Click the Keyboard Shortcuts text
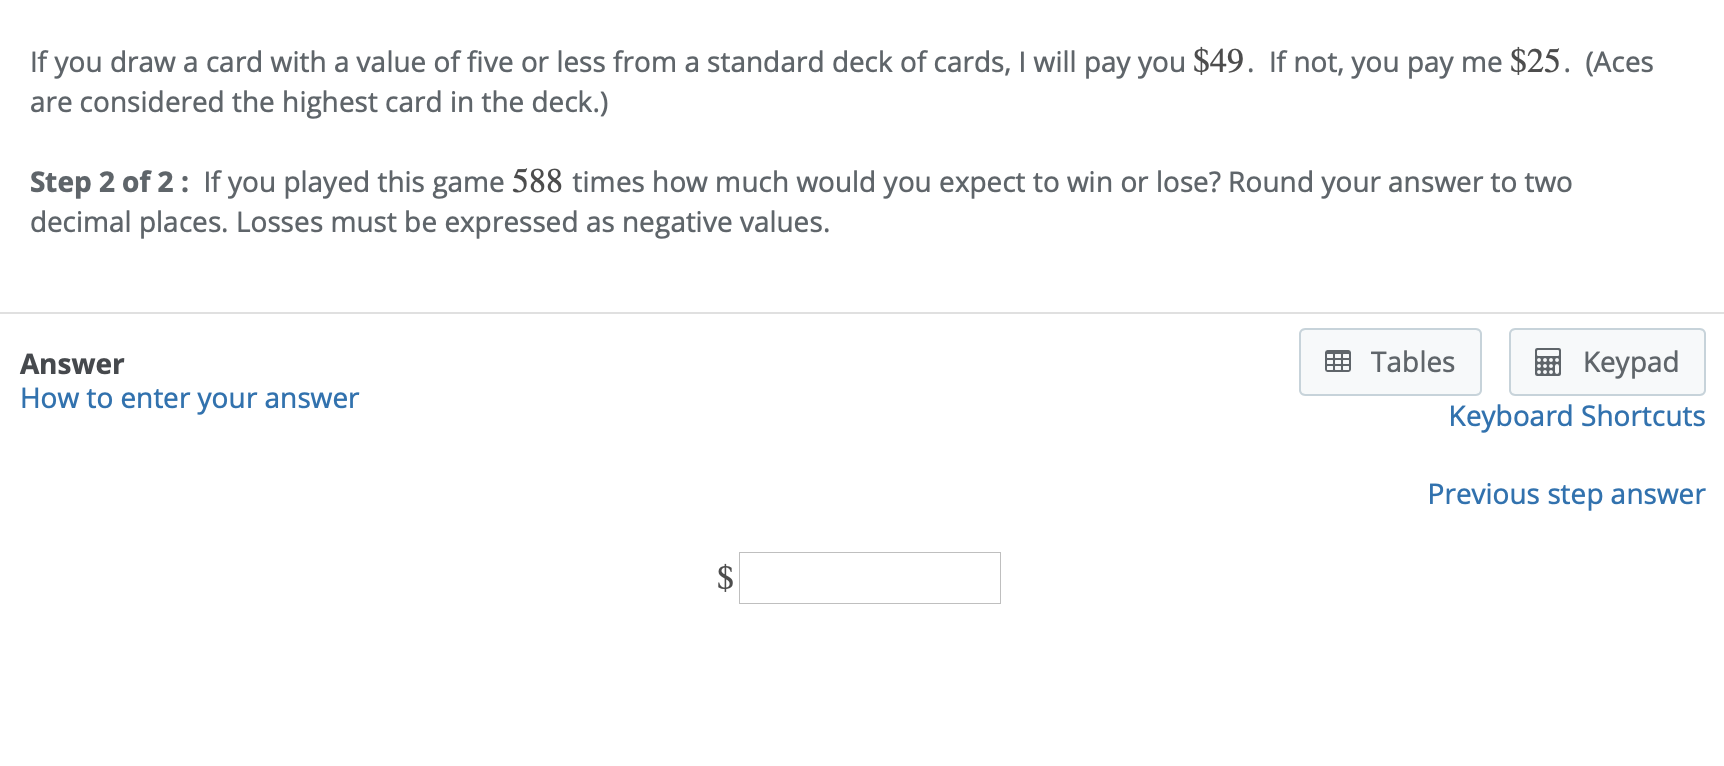This screenshot has width=1724, height=766. 1577,416
